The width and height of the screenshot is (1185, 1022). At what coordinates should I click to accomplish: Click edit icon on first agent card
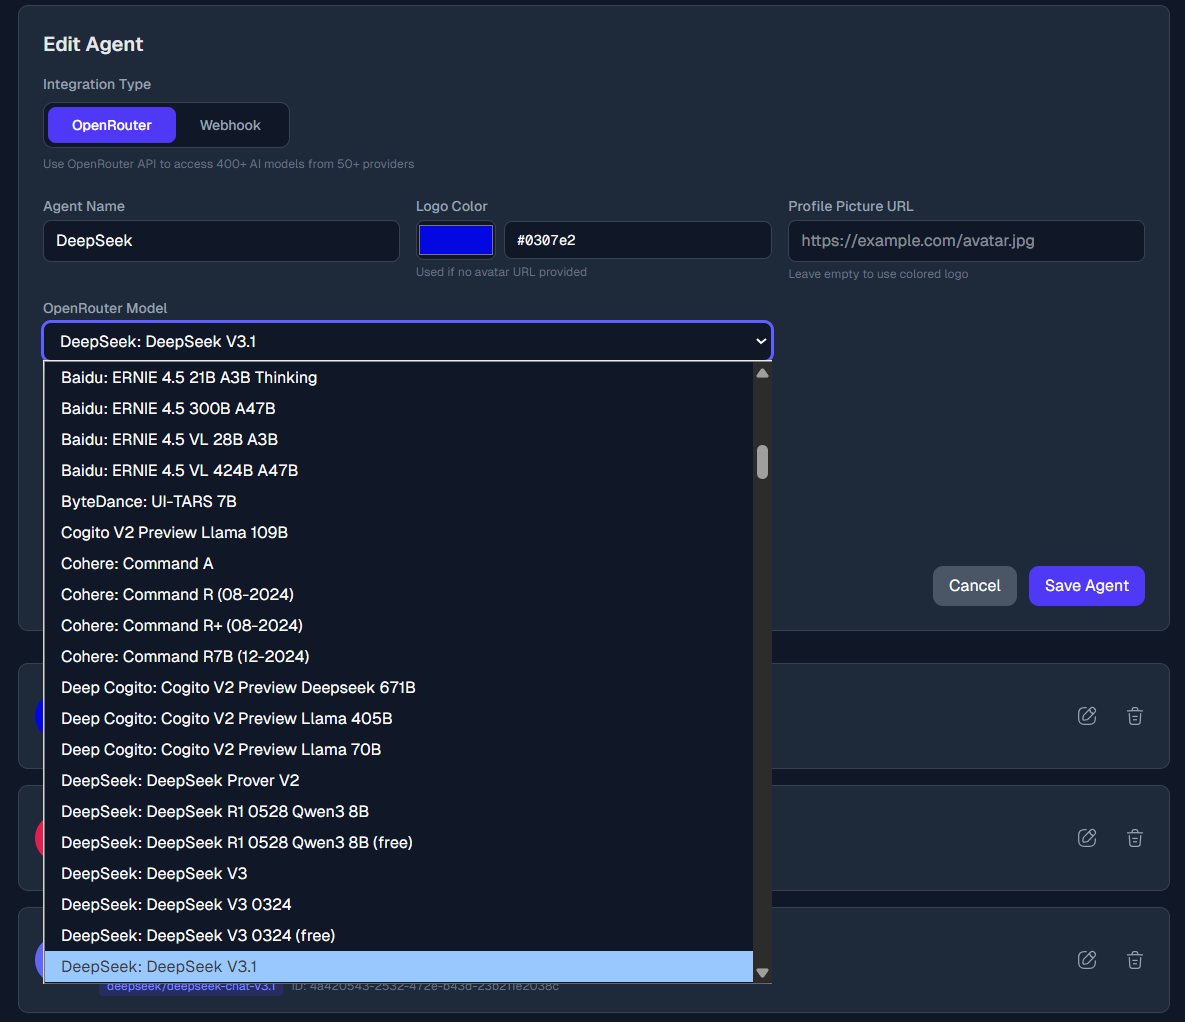pyautogui.click(x=1087, y=716)
